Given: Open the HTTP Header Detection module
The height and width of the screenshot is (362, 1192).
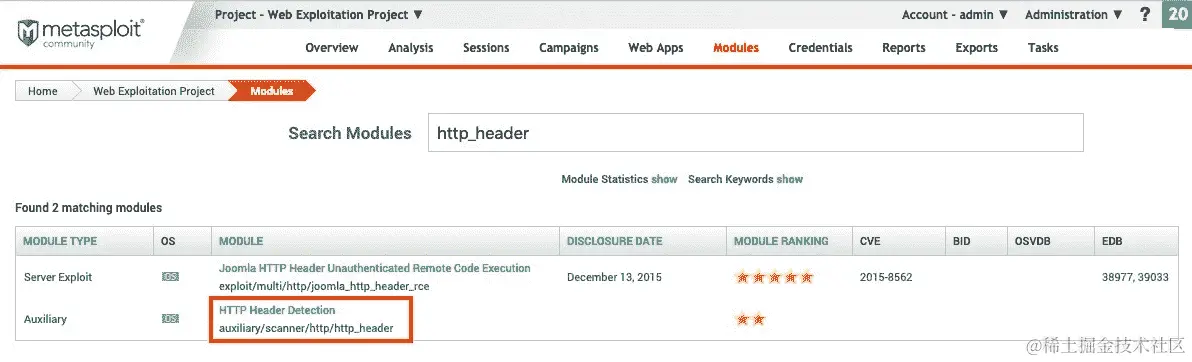Looking at the screenshot, I should 277,310.
